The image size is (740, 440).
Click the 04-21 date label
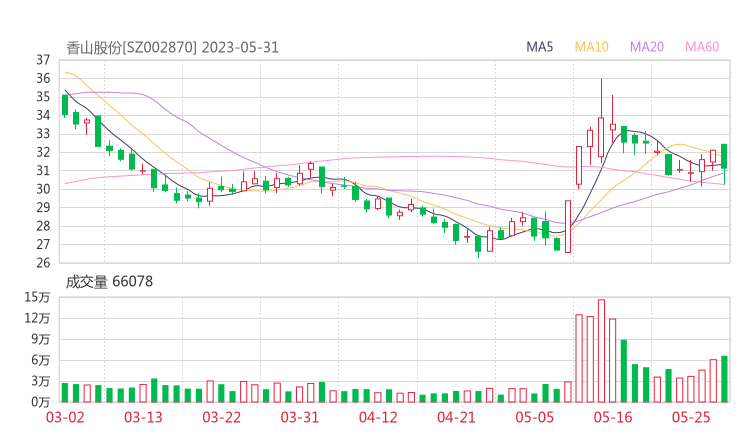456,417
